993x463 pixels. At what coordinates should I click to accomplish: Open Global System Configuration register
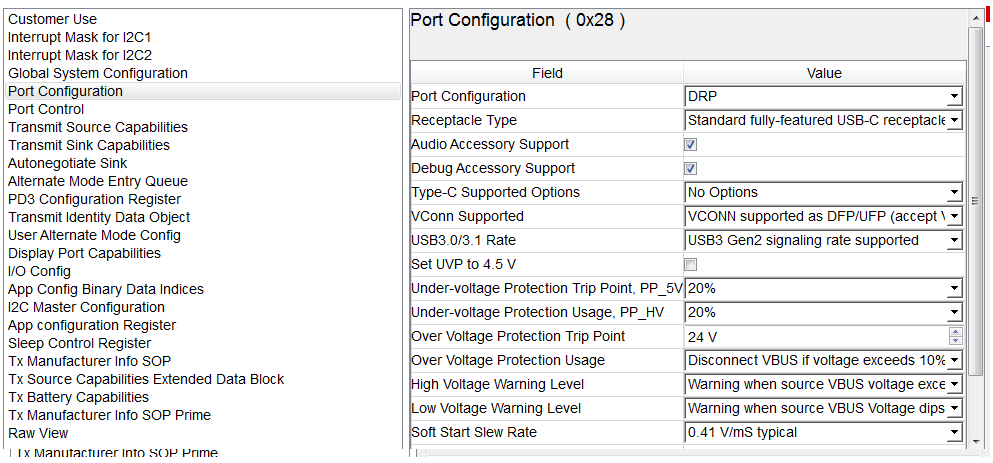click(x=98, y=73)
